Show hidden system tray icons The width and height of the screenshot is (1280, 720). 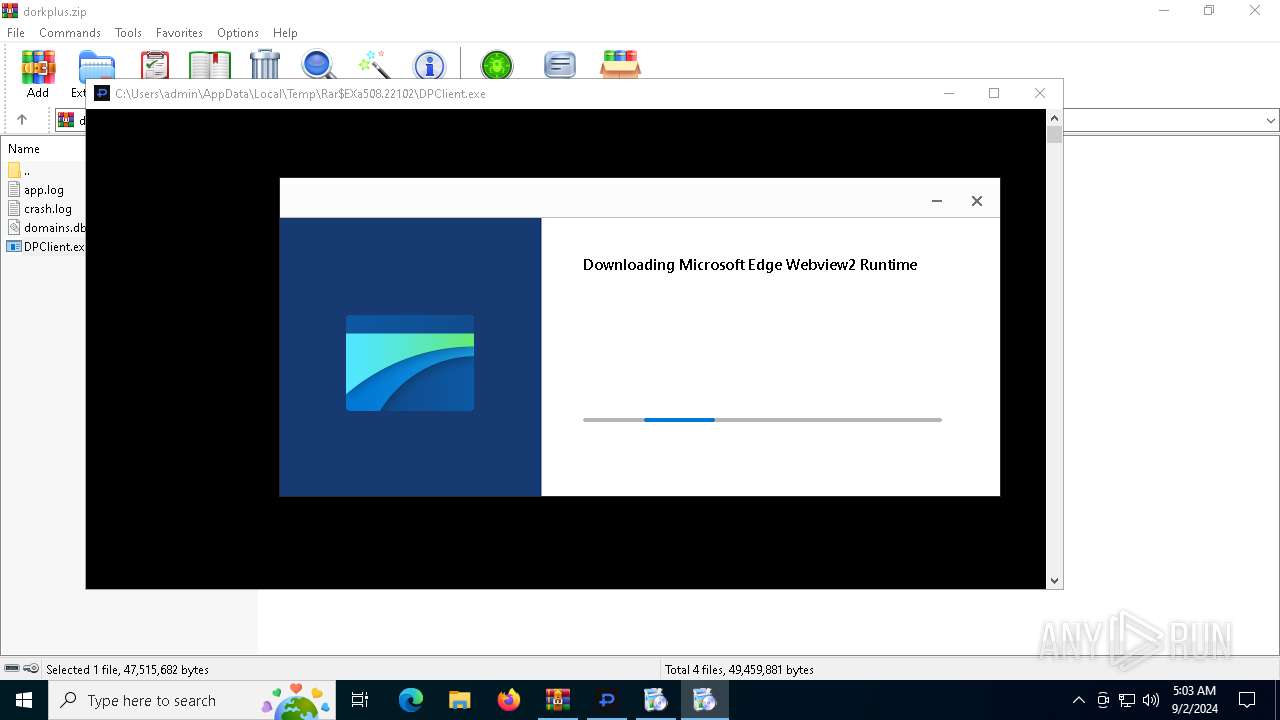1078,700
